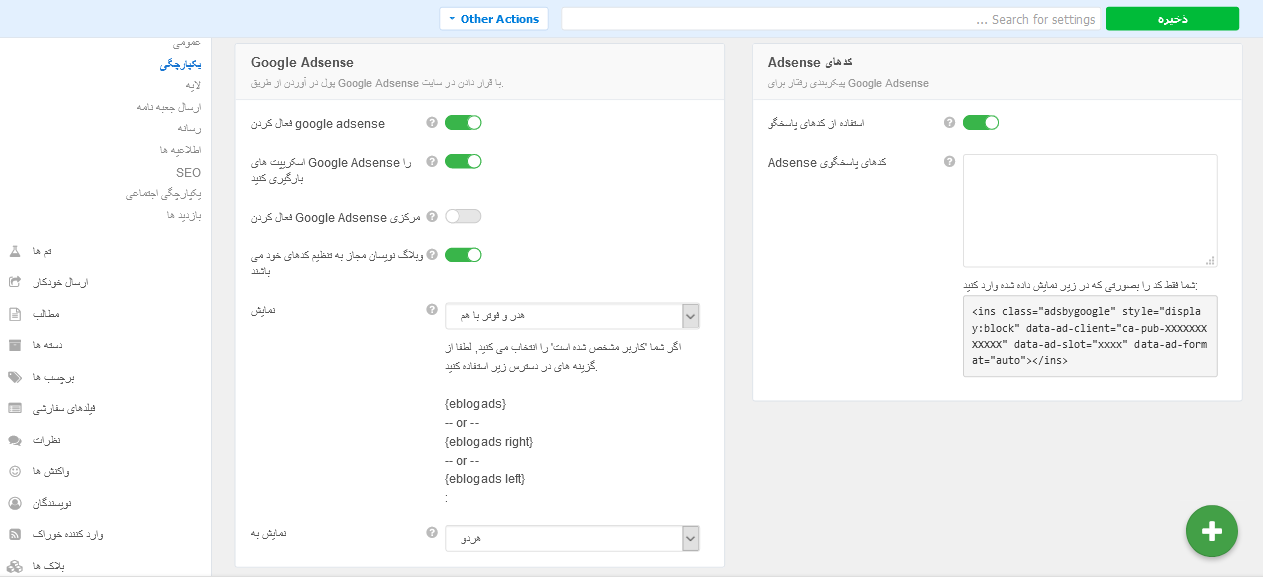Click the green plus floating button
Screen dimensions: 1263x577
[1212, 531]
